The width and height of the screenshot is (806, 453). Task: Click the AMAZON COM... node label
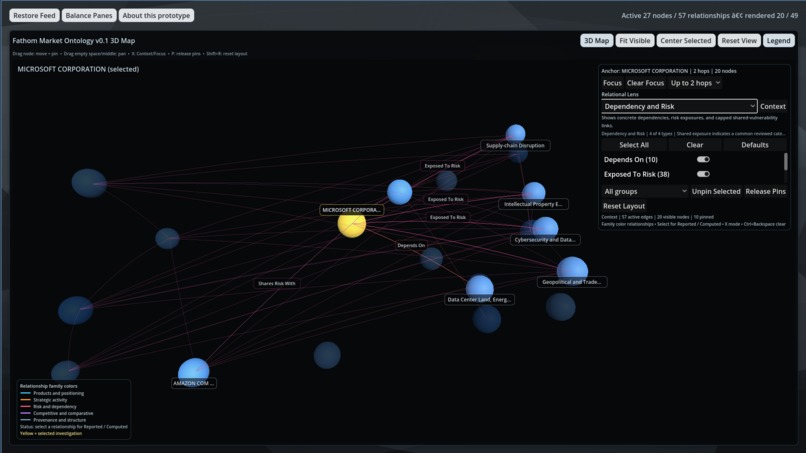[193, 383]
